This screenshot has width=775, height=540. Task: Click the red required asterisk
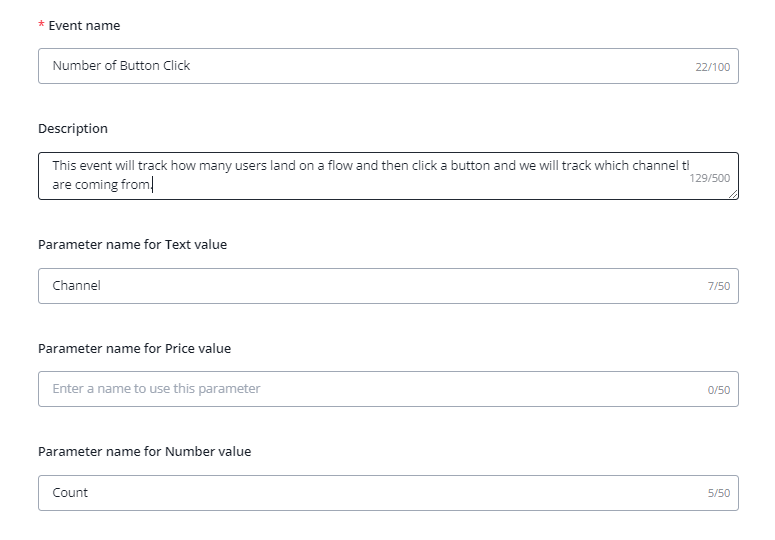click(41, 25)
